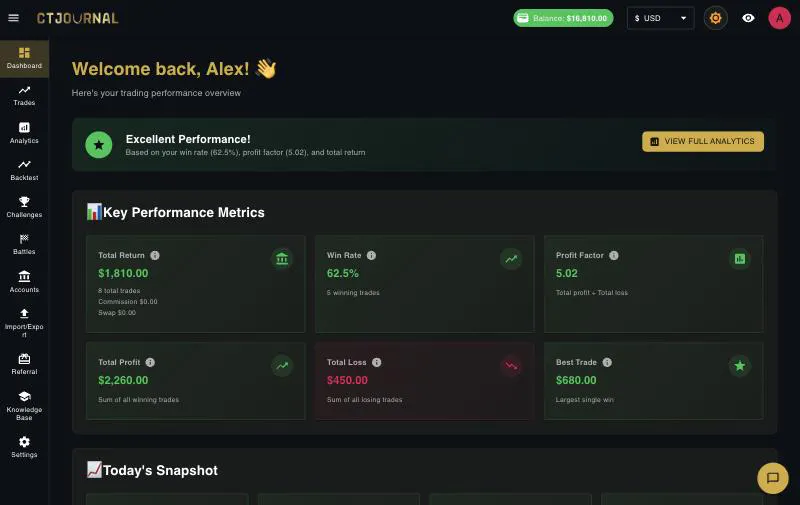Open the user avatar A menu
Image resolution: width=800 pixels, height=505 pixels.
click(779, 18)
